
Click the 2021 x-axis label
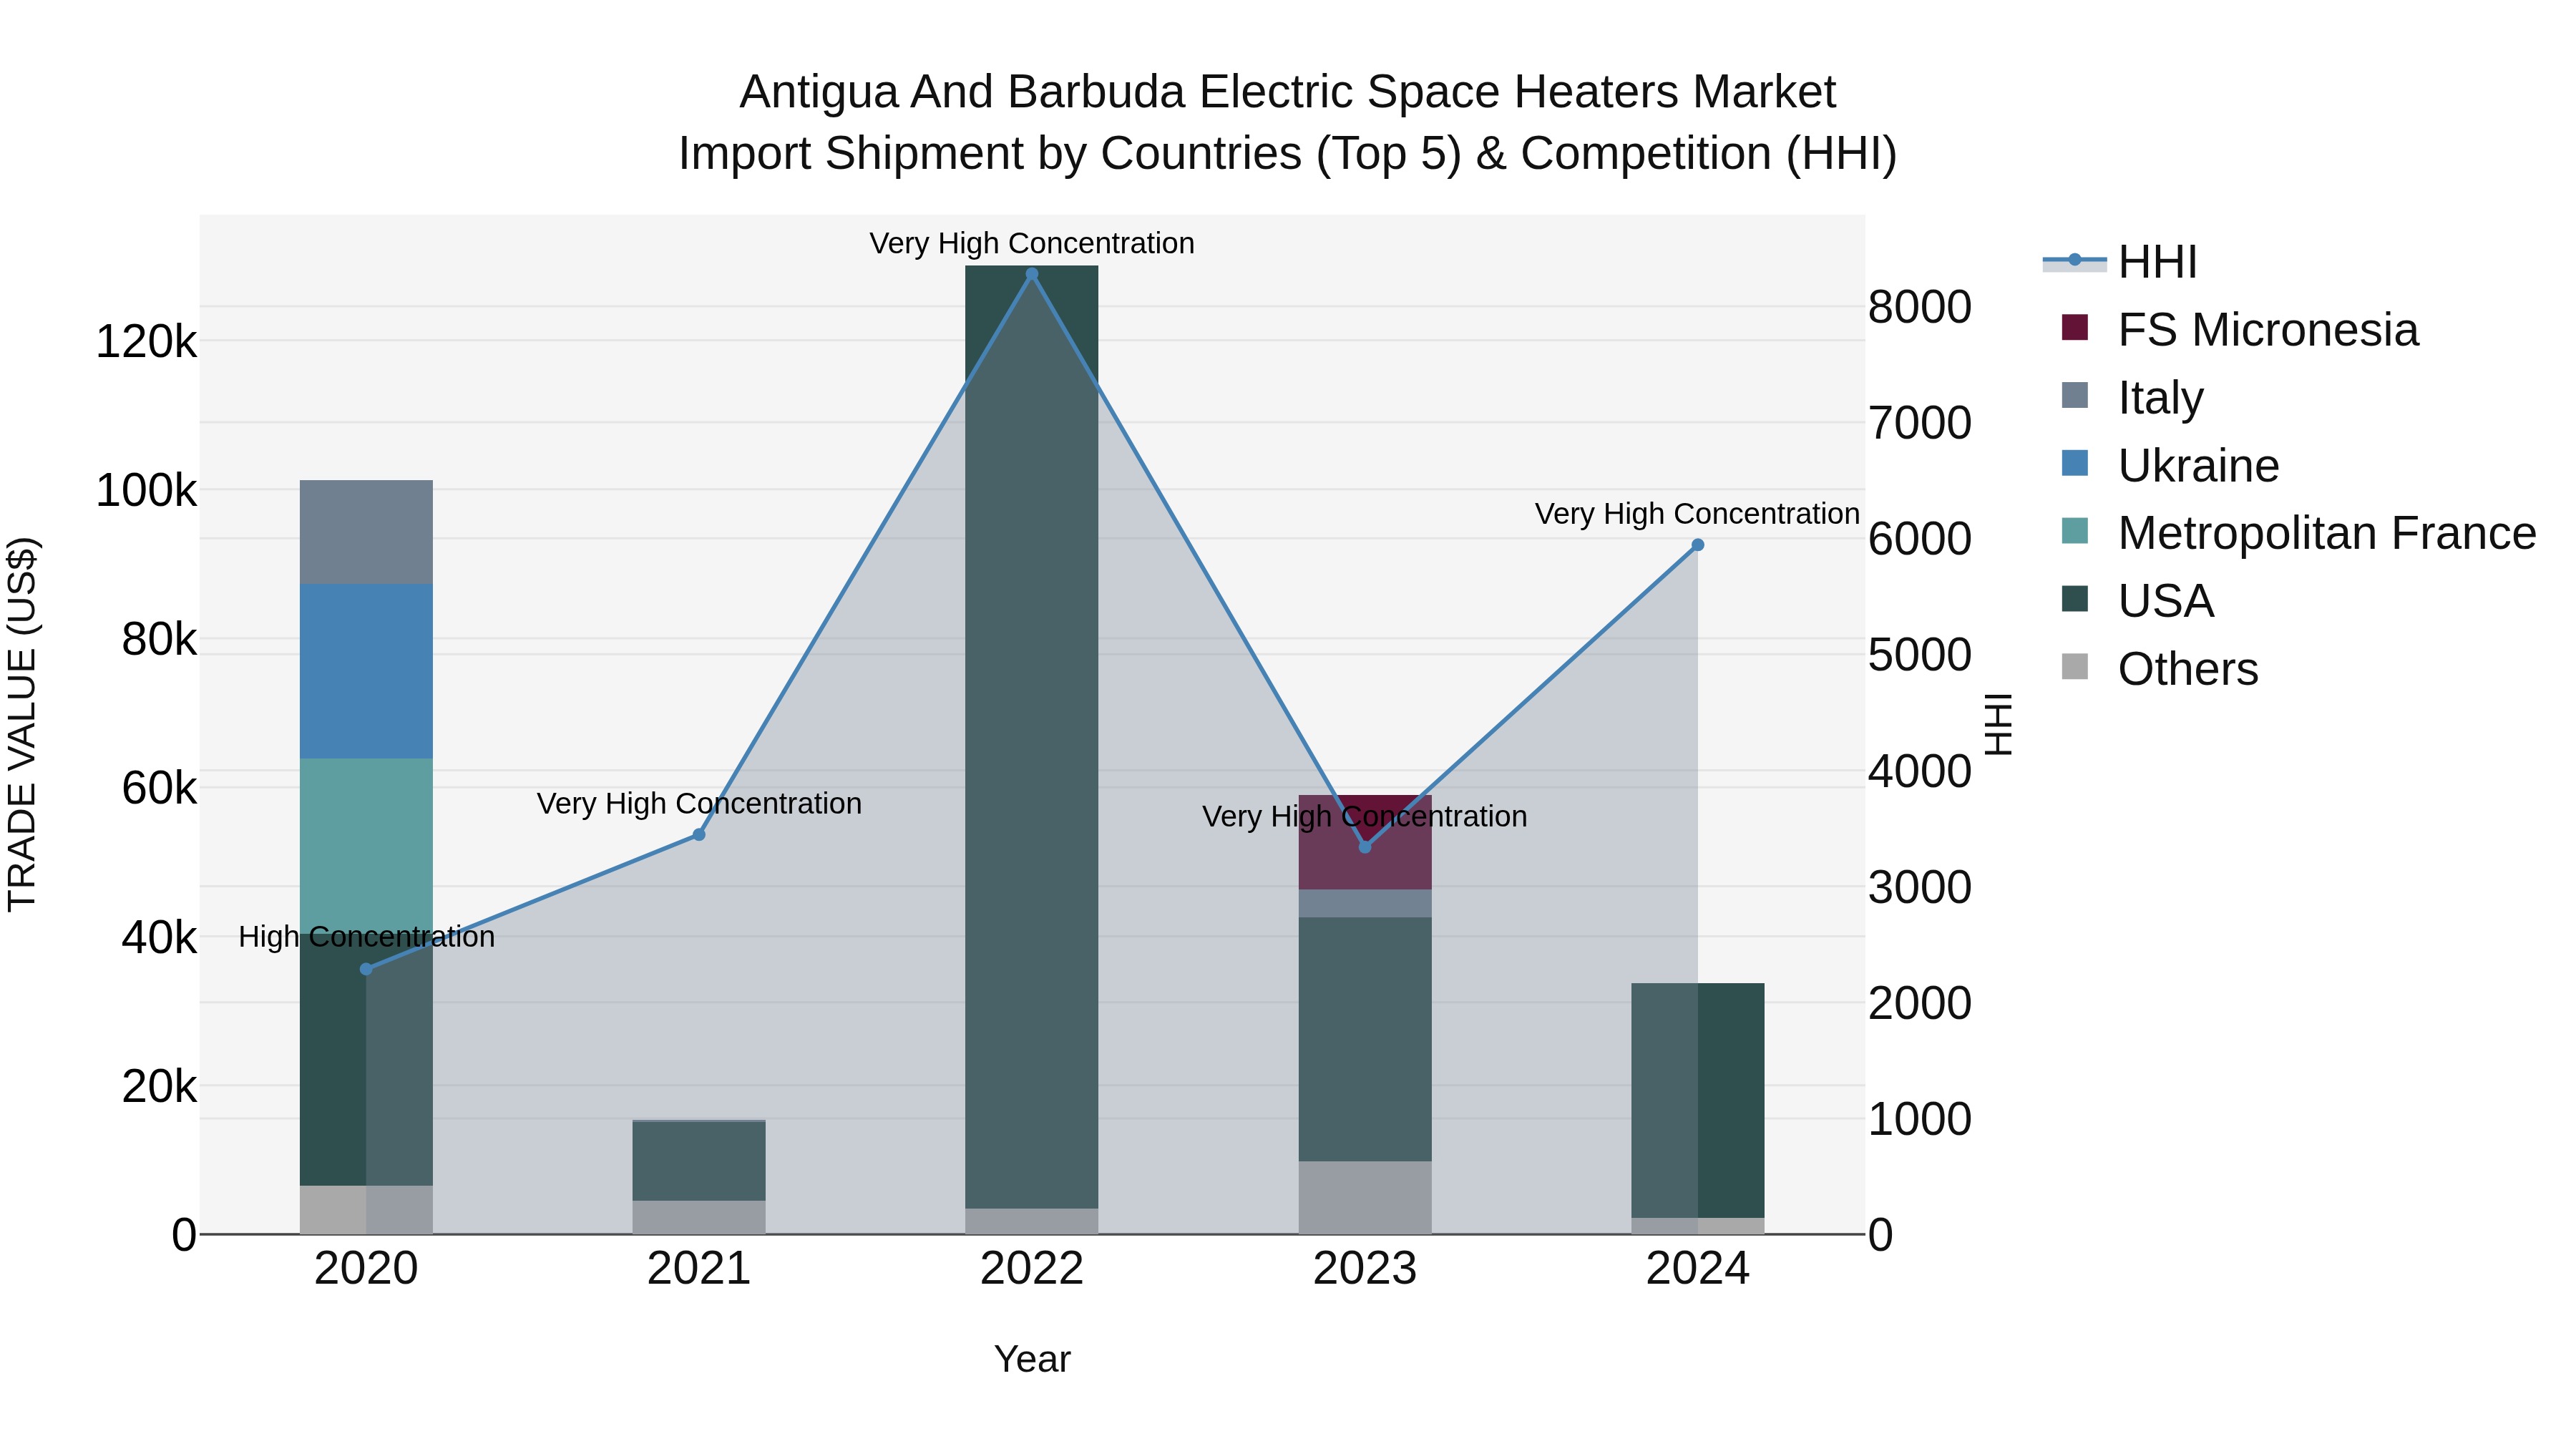tap(699, 1269)
